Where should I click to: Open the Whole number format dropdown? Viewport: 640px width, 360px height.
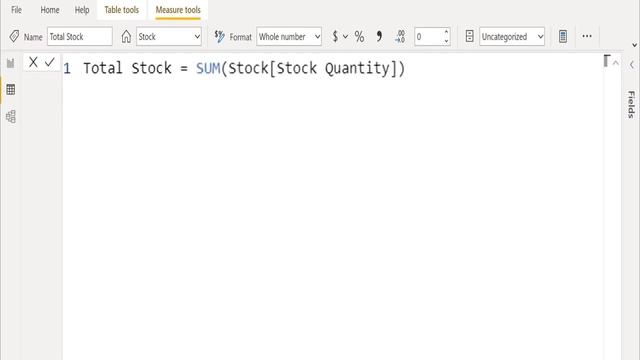pyautogui.click(x=289, y=37)
